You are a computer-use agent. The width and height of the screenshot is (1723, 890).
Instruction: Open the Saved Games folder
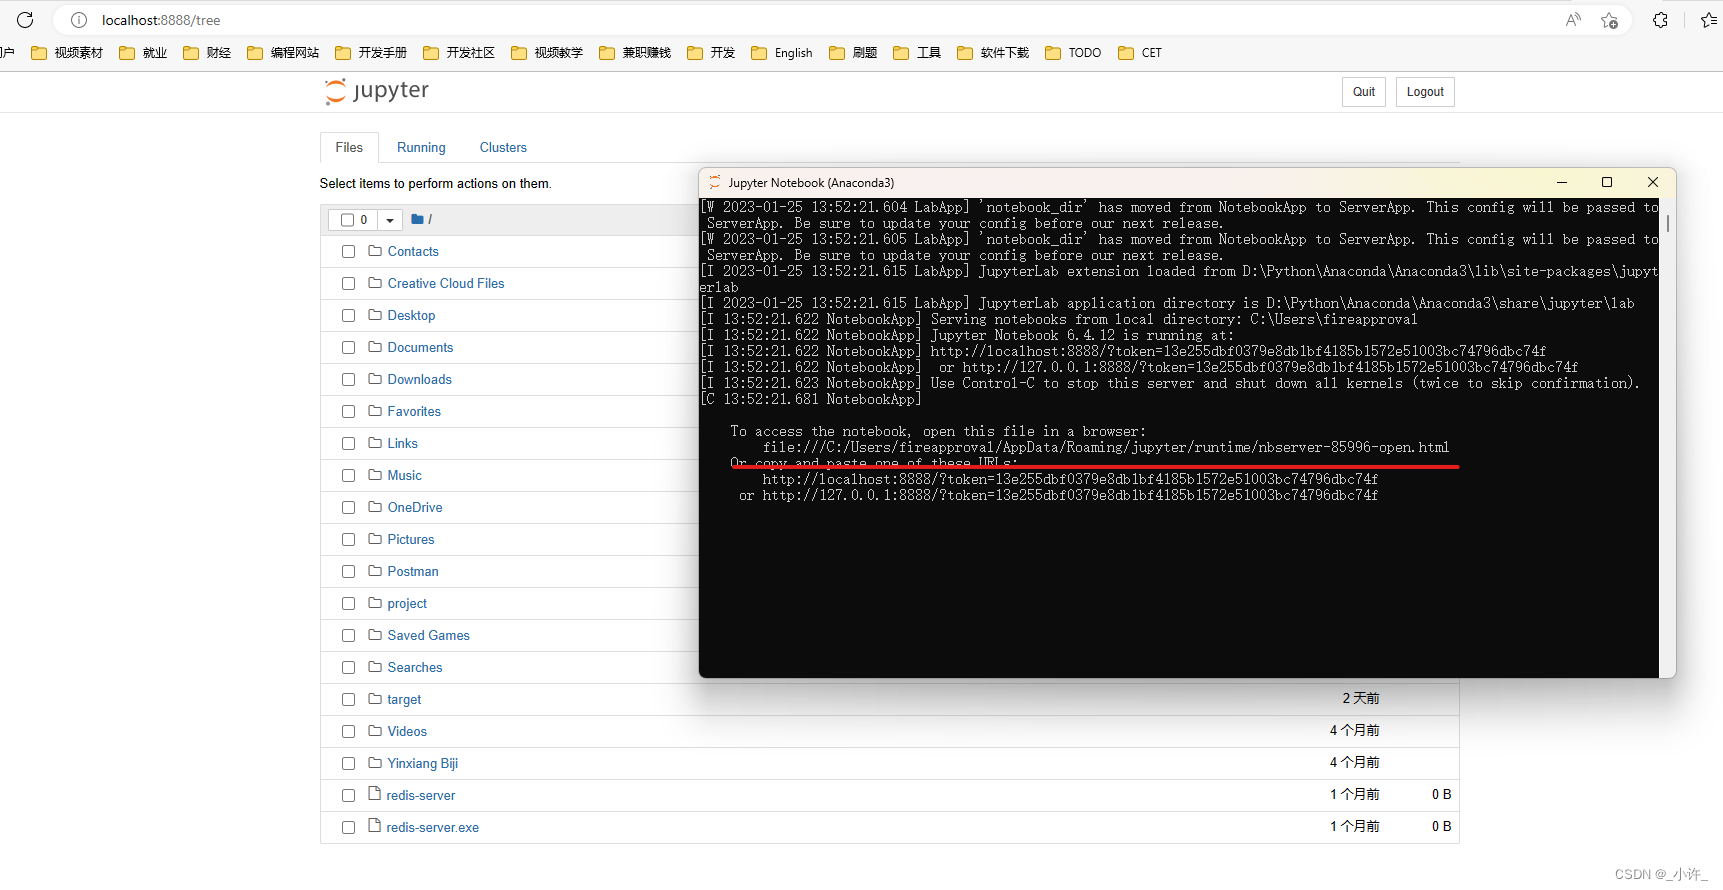428,635
